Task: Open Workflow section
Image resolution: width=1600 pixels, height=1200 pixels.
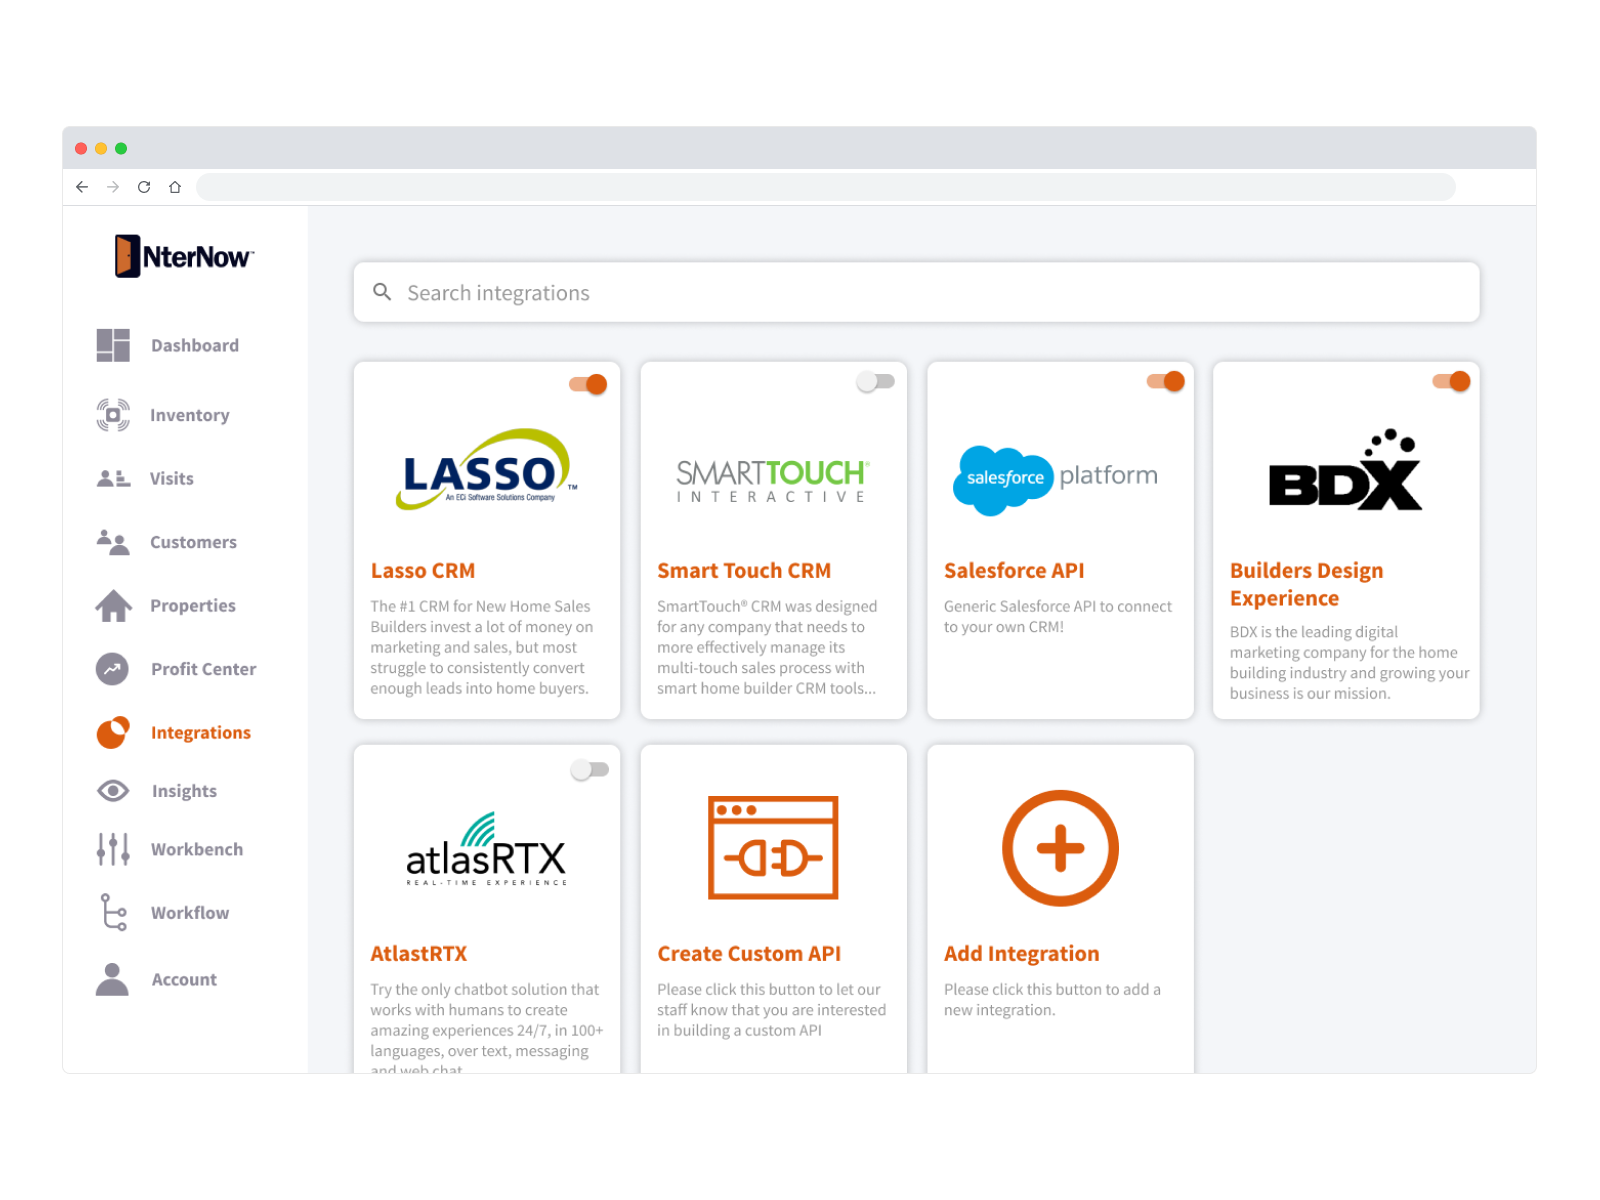Action: tap(190, 912)
